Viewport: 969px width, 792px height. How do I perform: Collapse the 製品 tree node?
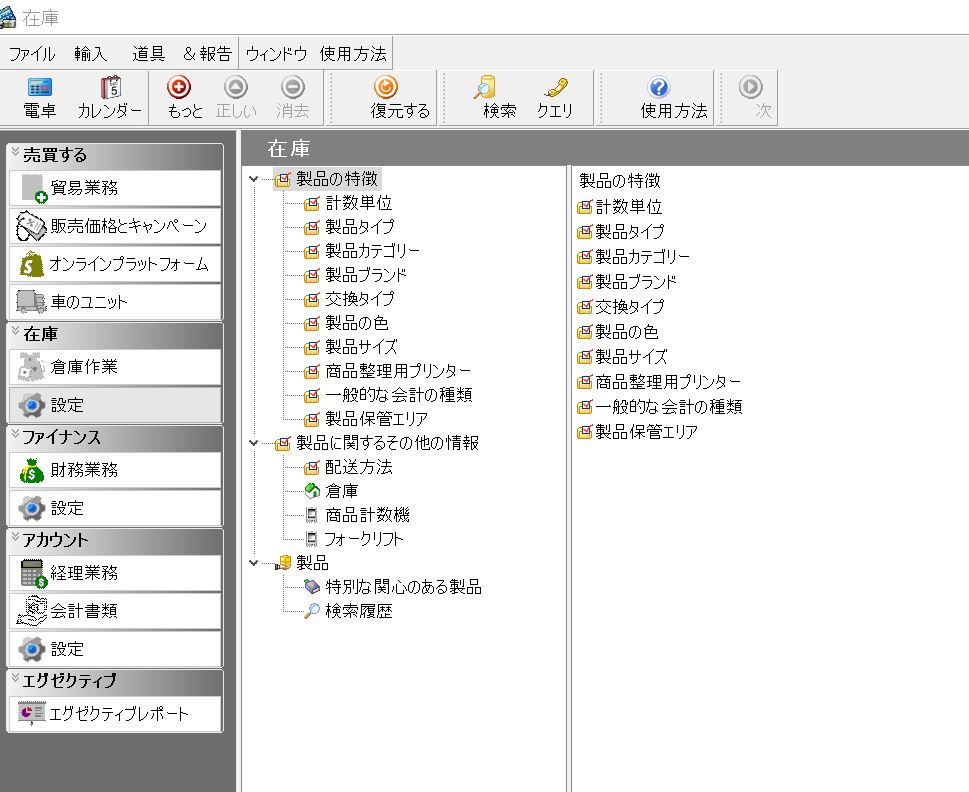click(x=254, y=563)
